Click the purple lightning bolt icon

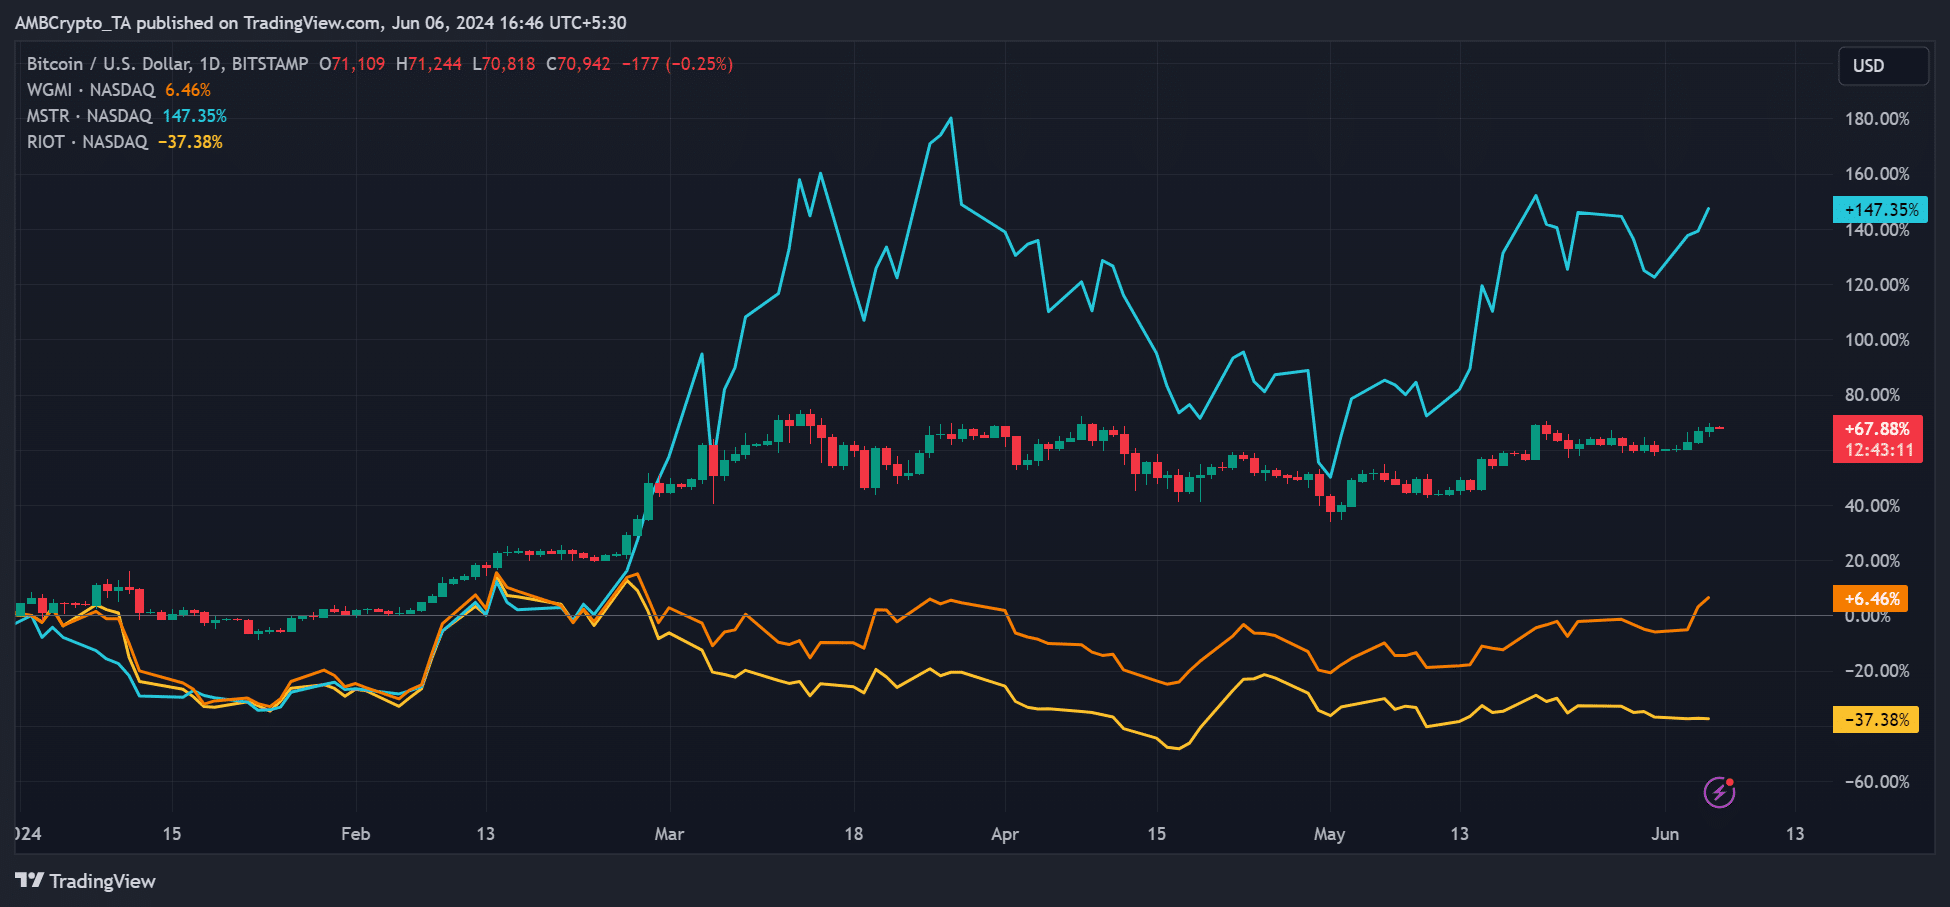click(1719, 792)
